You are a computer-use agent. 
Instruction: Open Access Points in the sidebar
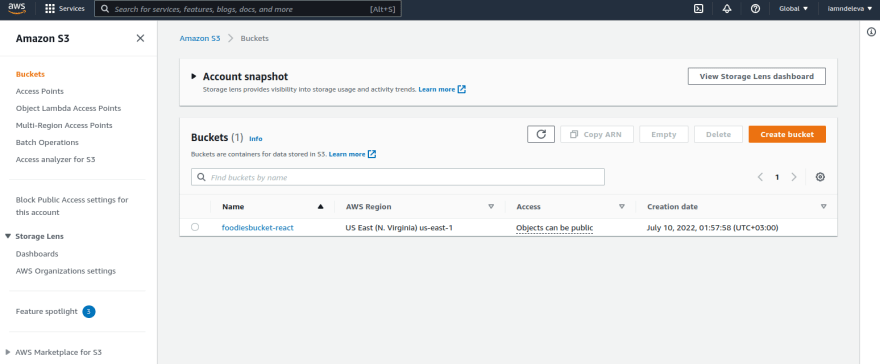coord(40,91)
